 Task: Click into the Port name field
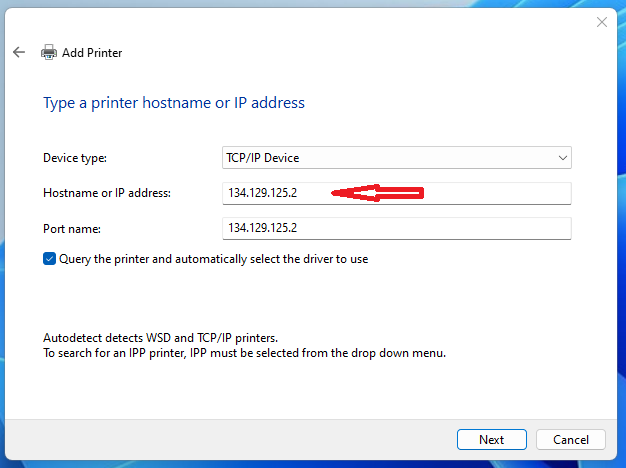[x=396, y=229]
